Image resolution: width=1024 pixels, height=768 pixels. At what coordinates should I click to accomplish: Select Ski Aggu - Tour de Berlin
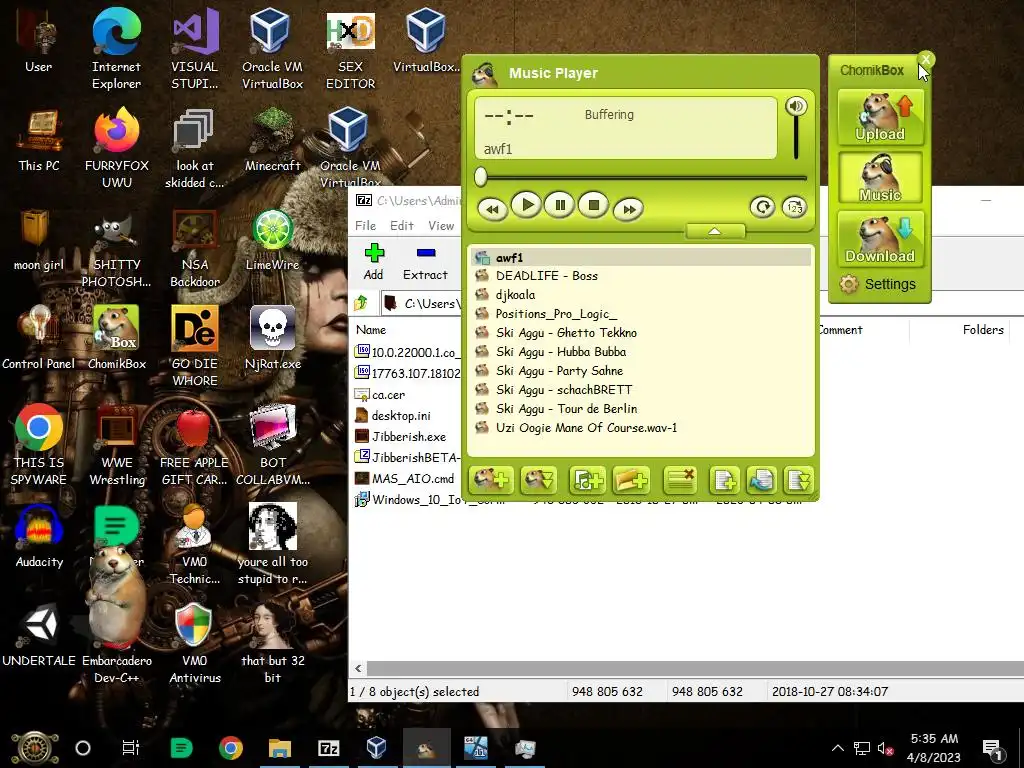click(x=640, y=408)
